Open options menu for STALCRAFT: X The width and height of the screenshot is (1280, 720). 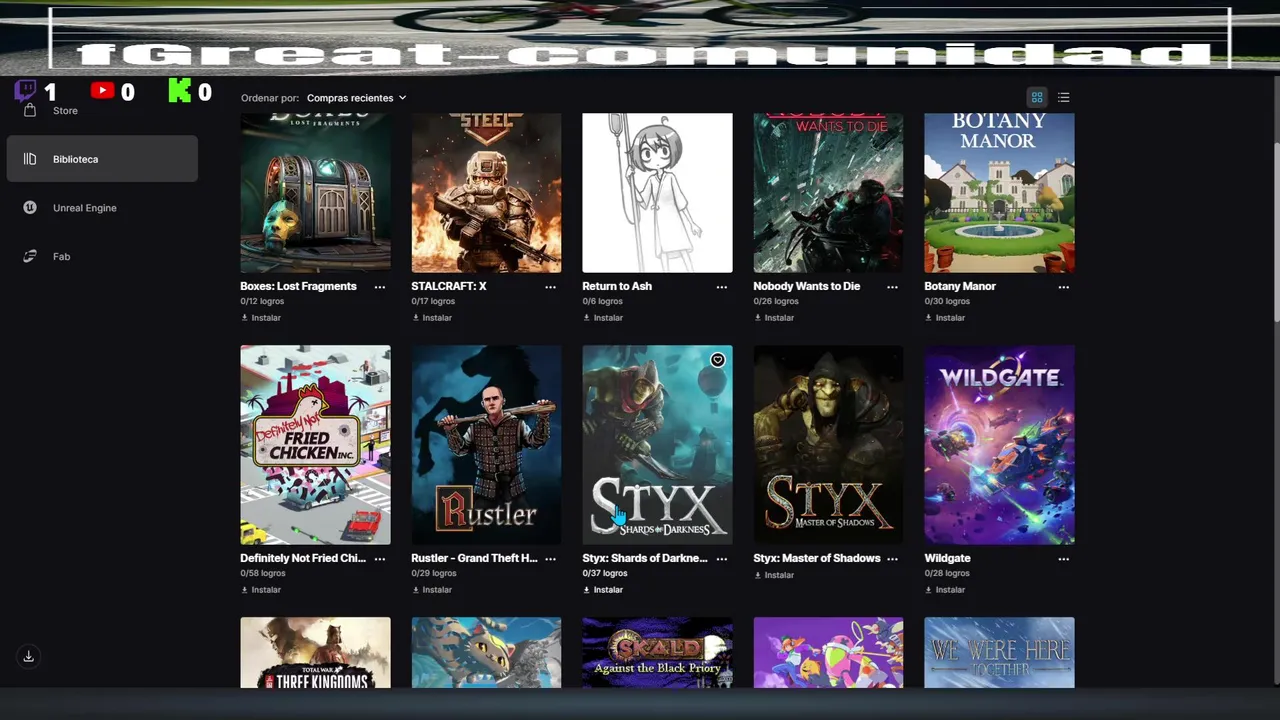550,287
